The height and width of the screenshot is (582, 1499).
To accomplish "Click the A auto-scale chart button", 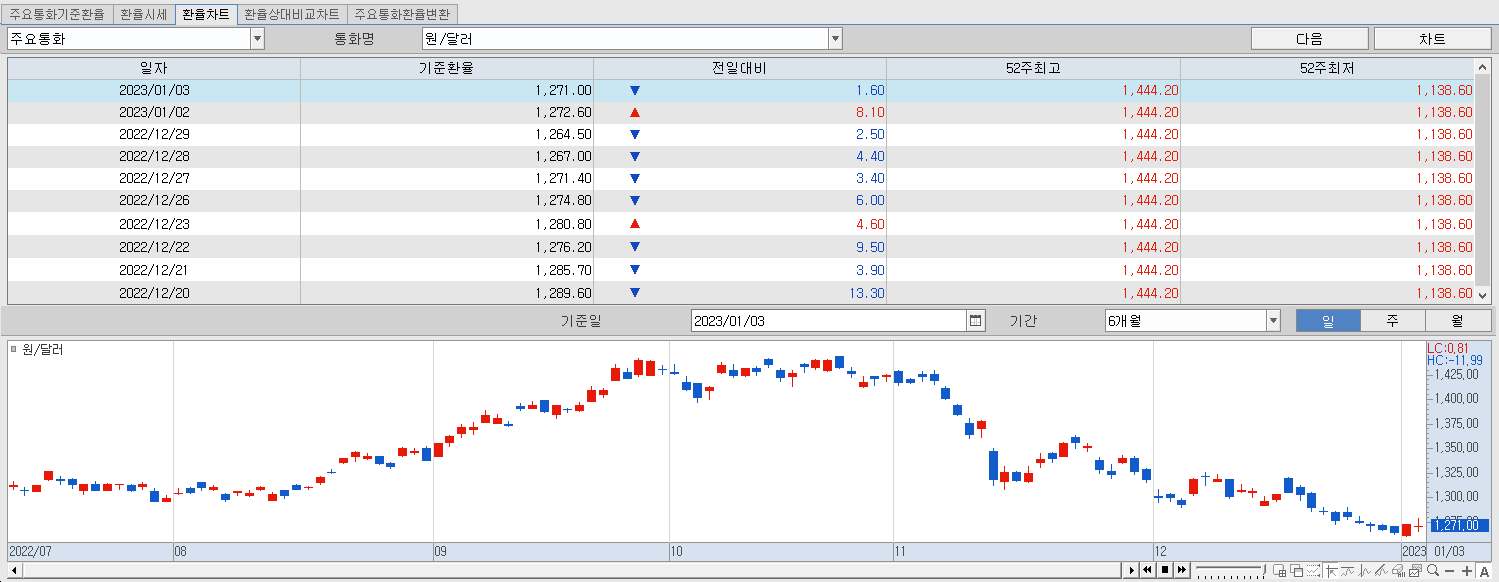I will [1484, 571].
